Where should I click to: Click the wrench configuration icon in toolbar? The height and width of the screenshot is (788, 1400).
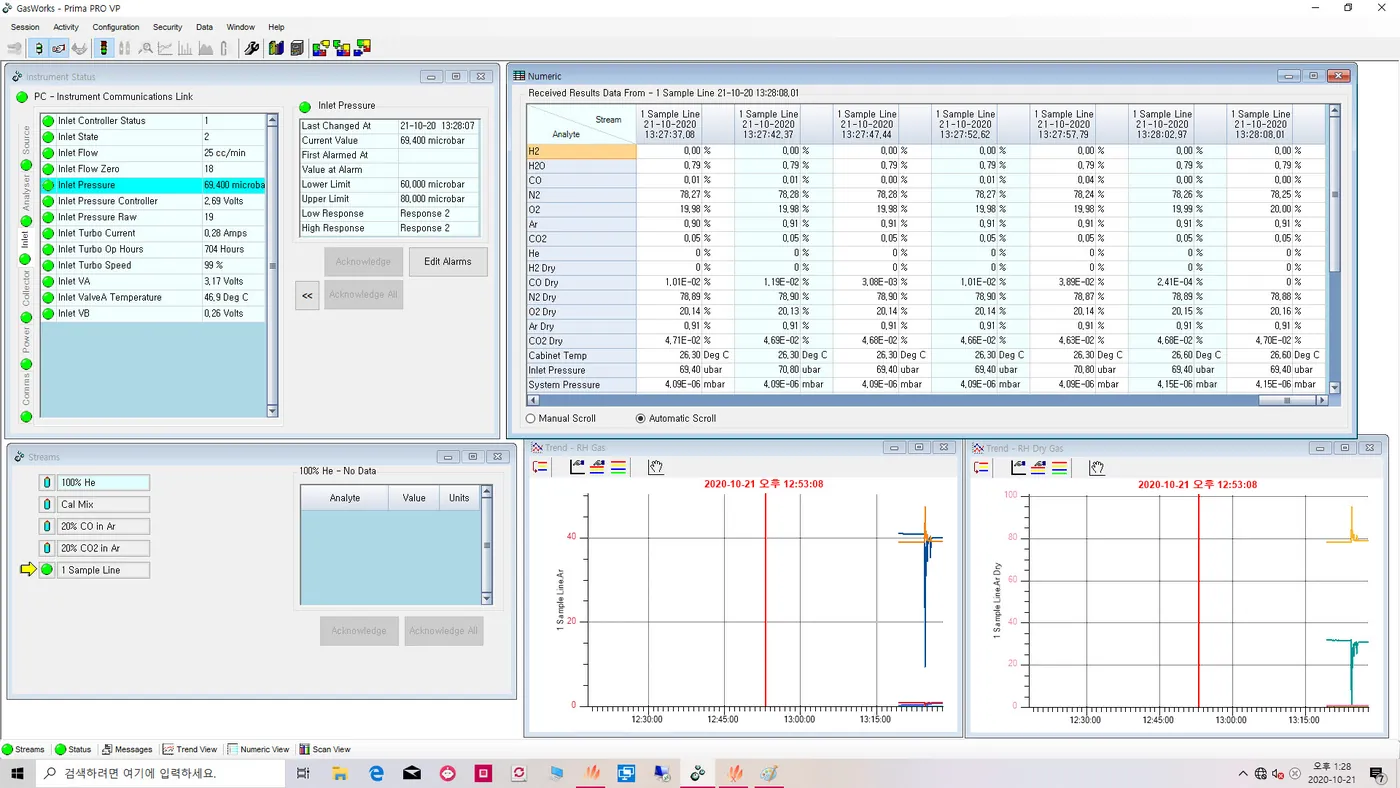coord(251,48)
